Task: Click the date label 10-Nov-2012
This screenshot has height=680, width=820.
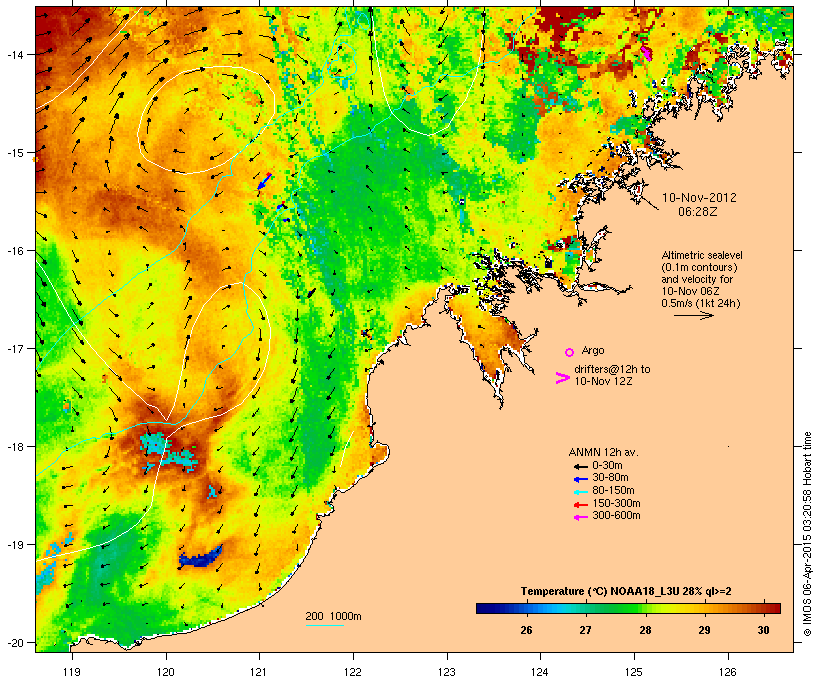Action: pos(699,198)
